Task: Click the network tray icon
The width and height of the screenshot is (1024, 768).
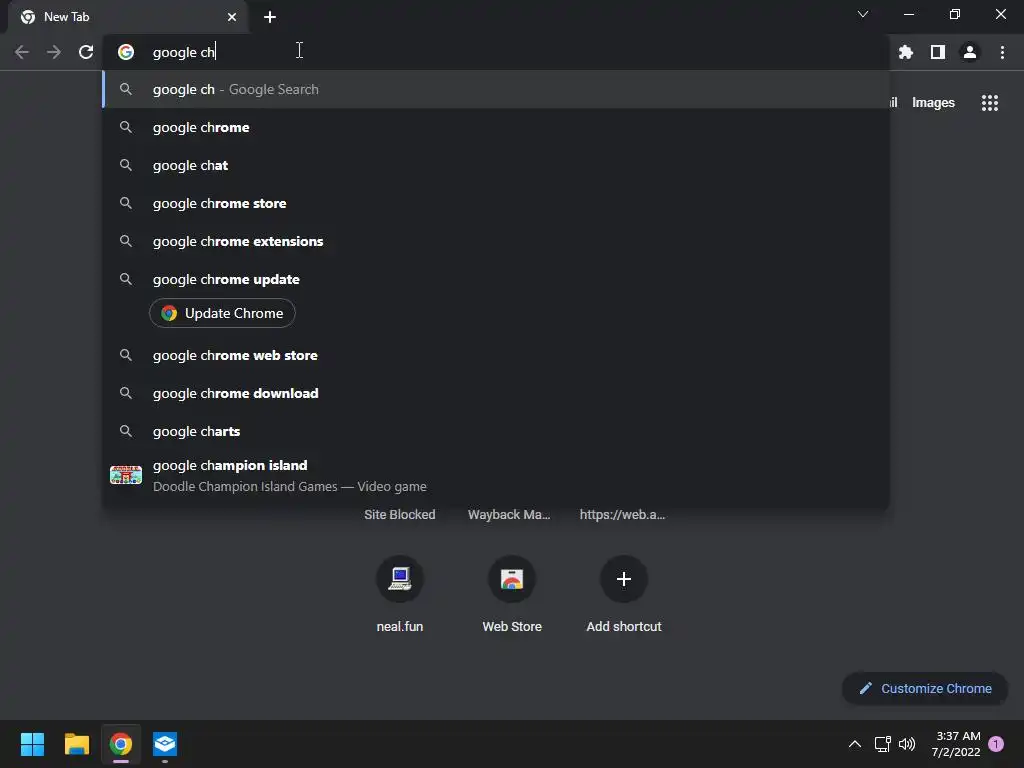Action: click(x=882, y=744)
